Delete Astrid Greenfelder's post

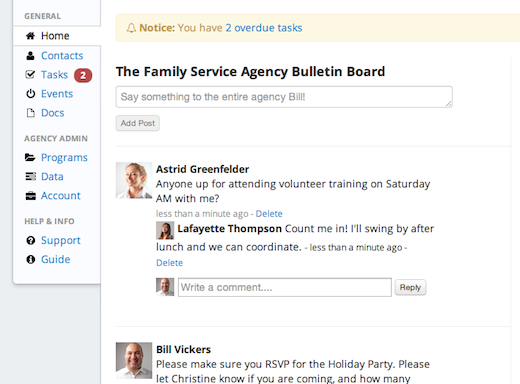pos(269,214)
